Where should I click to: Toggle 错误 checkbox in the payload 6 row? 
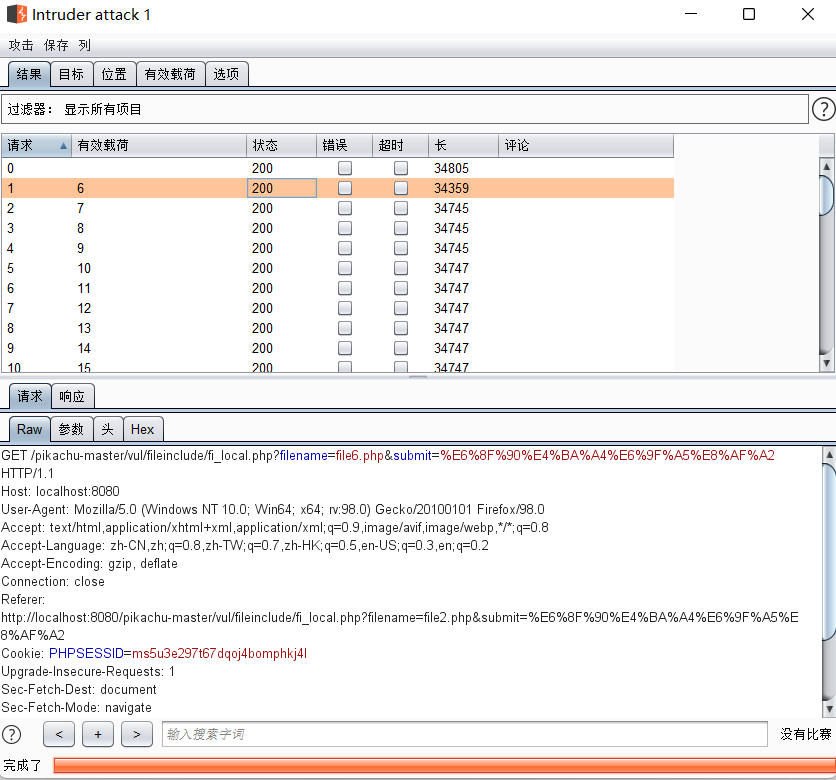344,188
